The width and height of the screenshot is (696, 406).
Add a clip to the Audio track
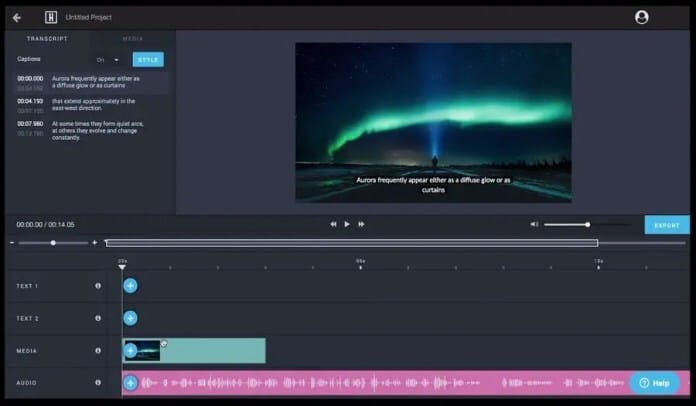point(130,383)
